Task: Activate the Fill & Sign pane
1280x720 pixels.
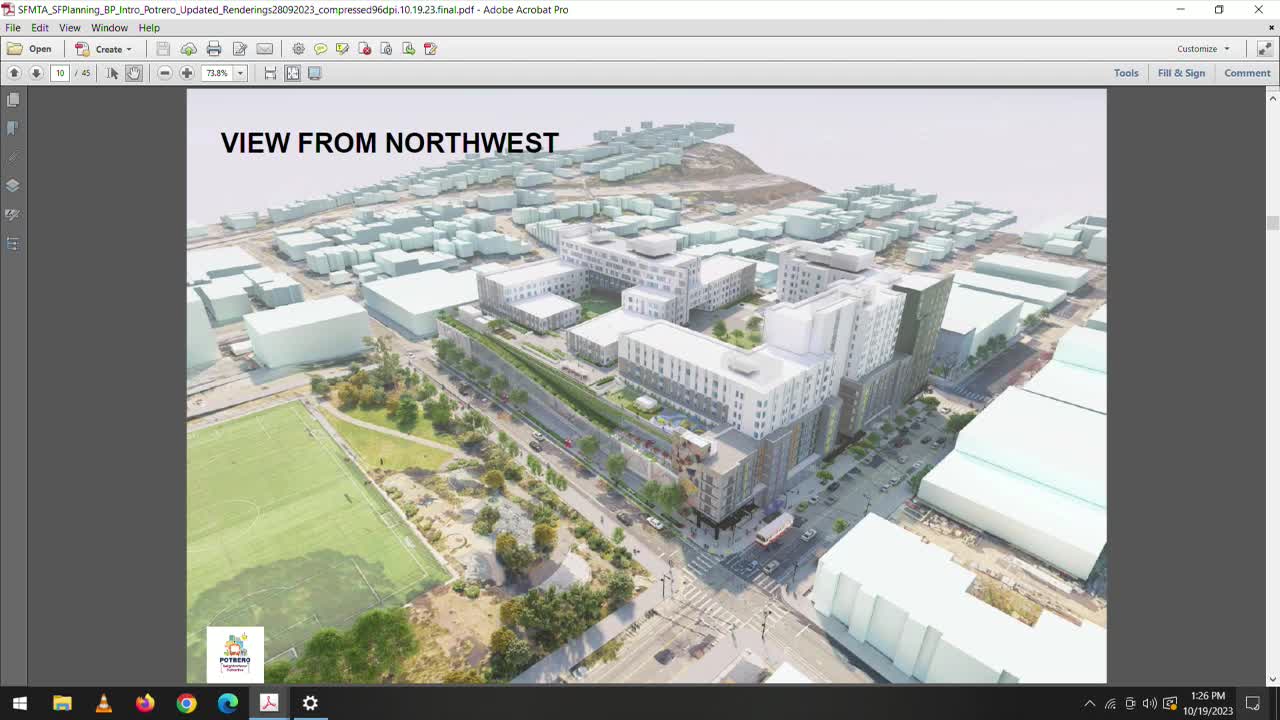Action: point(1182,72)
